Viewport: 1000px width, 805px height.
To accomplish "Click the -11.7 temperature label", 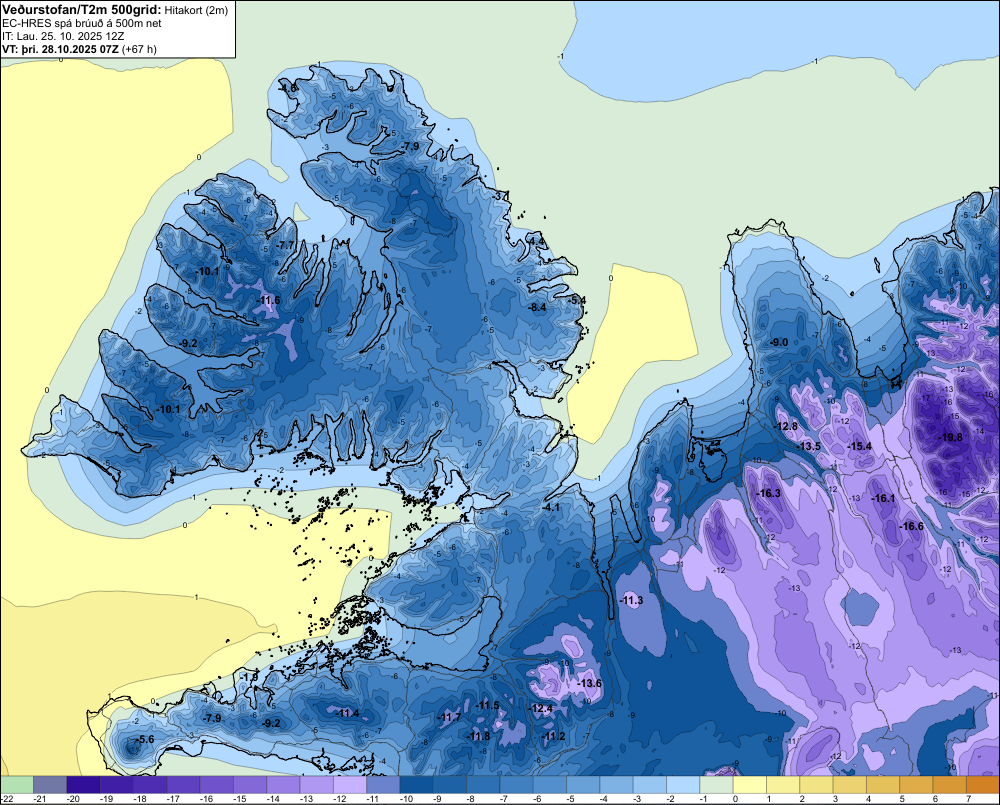I will [x=449, y=718].
